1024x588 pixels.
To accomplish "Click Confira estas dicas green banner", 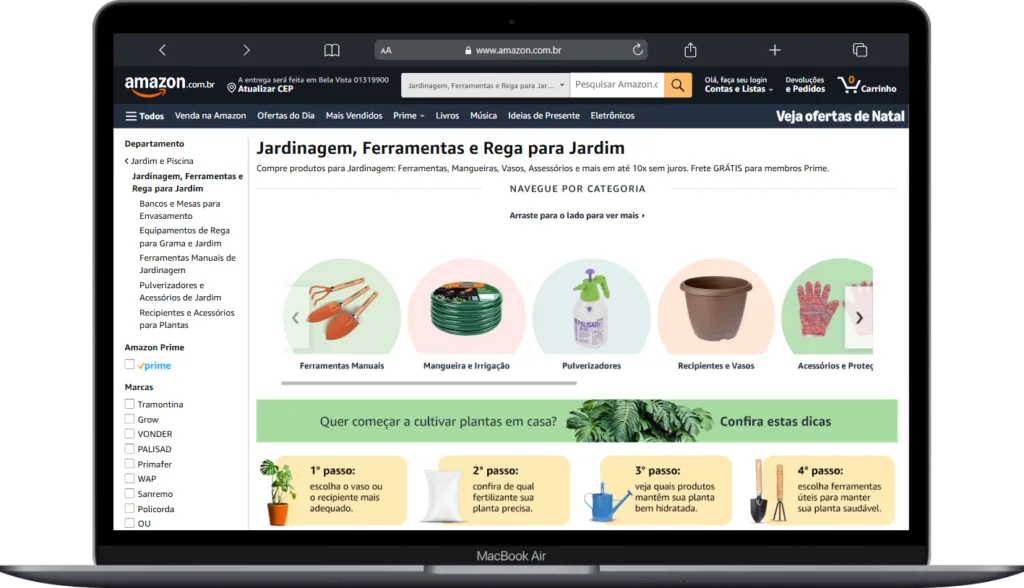I will tap(577, 421).
